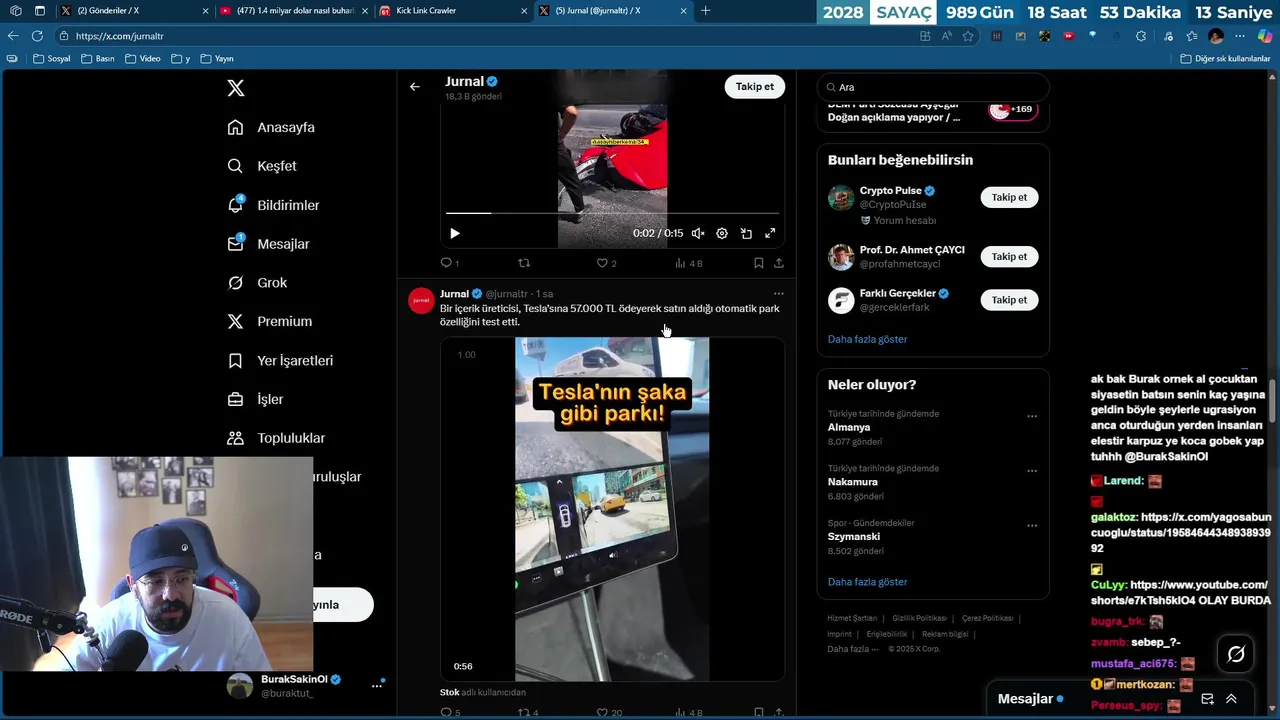1280x720 pixels.
Task: Open video picture-in-picture icon
Action: pyautogui.click(x=746, y=233)
